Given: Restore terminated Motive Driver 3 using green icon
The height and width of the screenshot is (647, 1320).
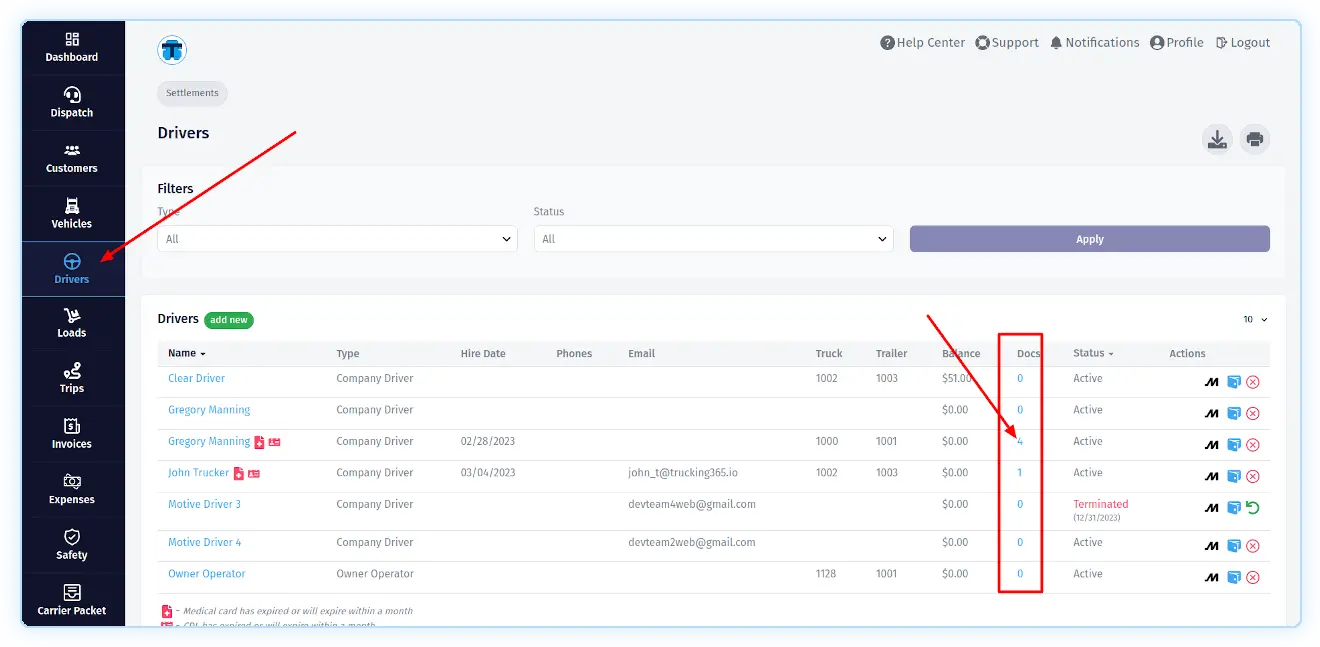Looking at the screenshot, I should point(1252,508).
